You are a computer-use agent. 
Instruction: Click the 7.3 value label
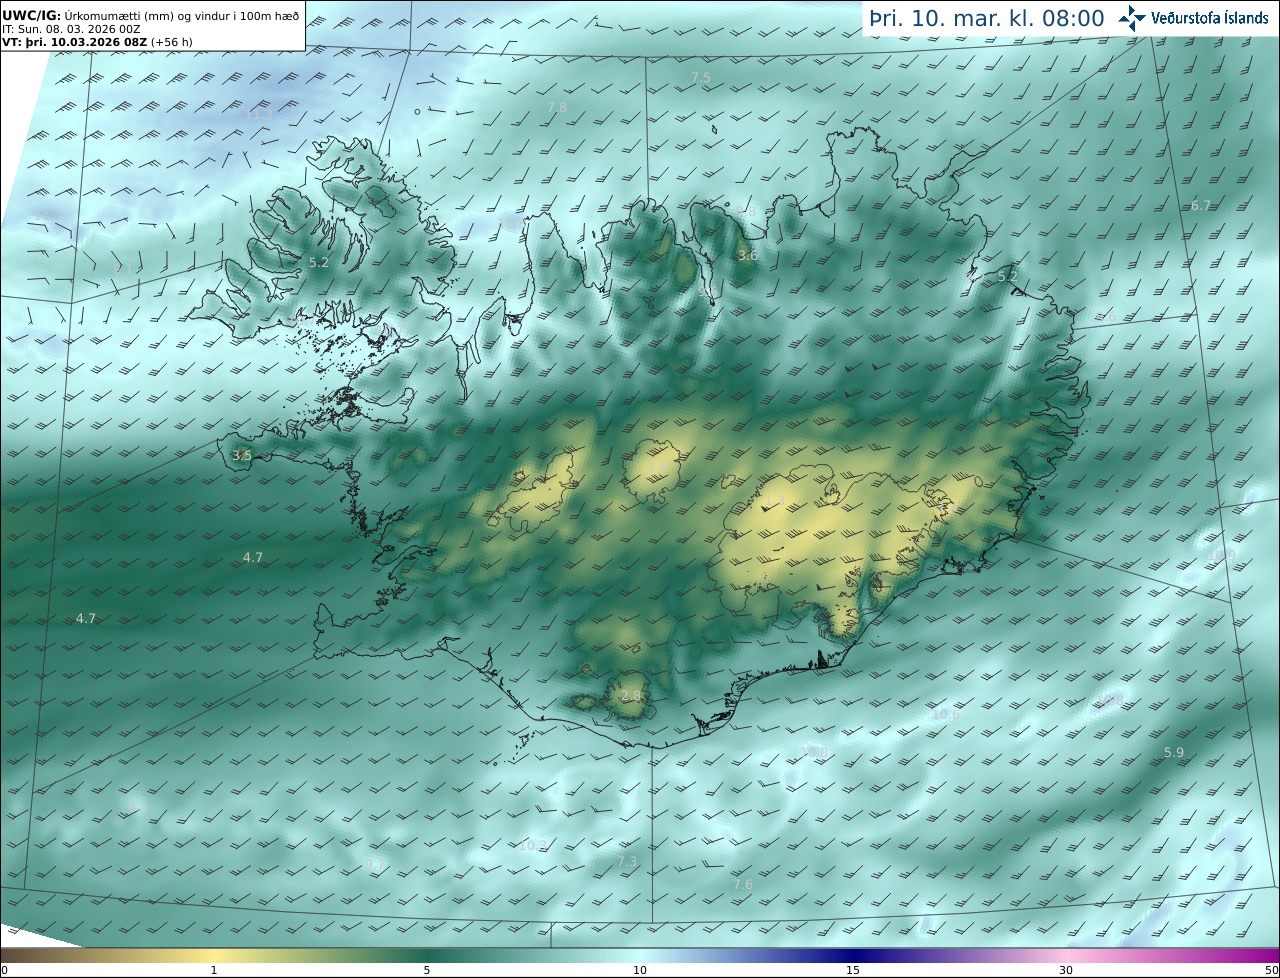click(x=627, y=861)
